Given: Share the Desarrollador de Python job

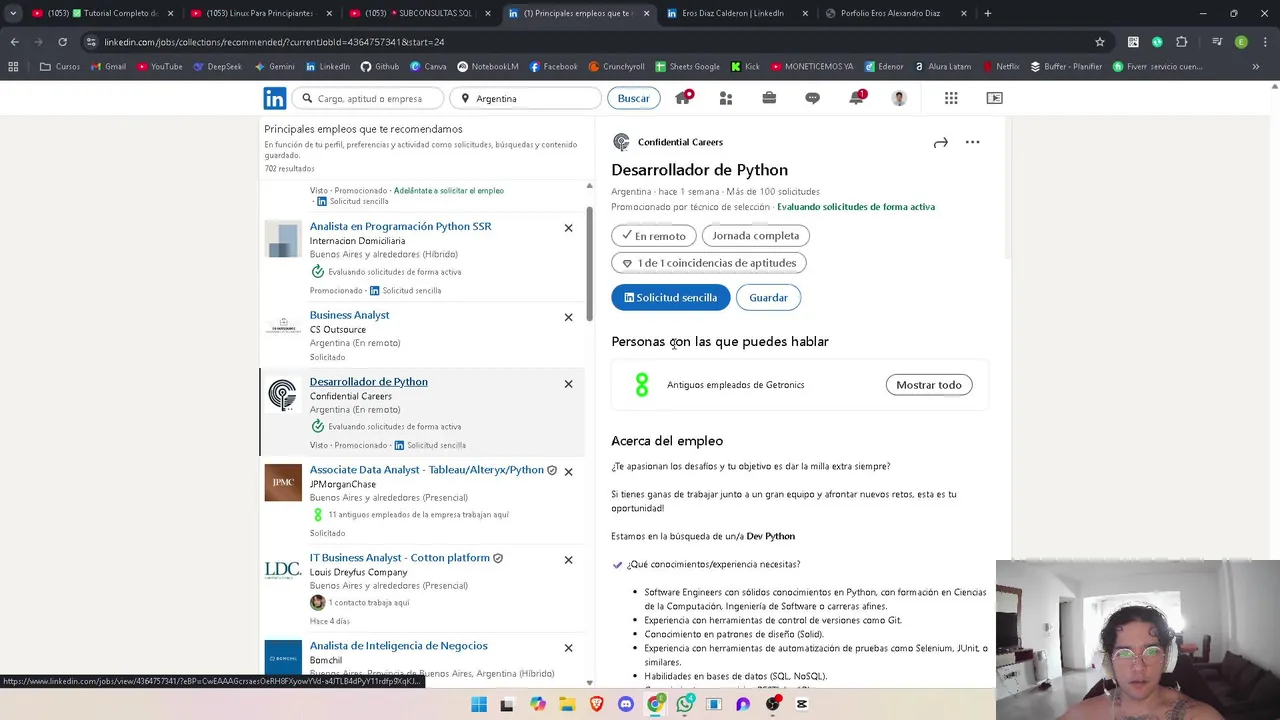Looking at the screenshot, I should click(940, 143).
